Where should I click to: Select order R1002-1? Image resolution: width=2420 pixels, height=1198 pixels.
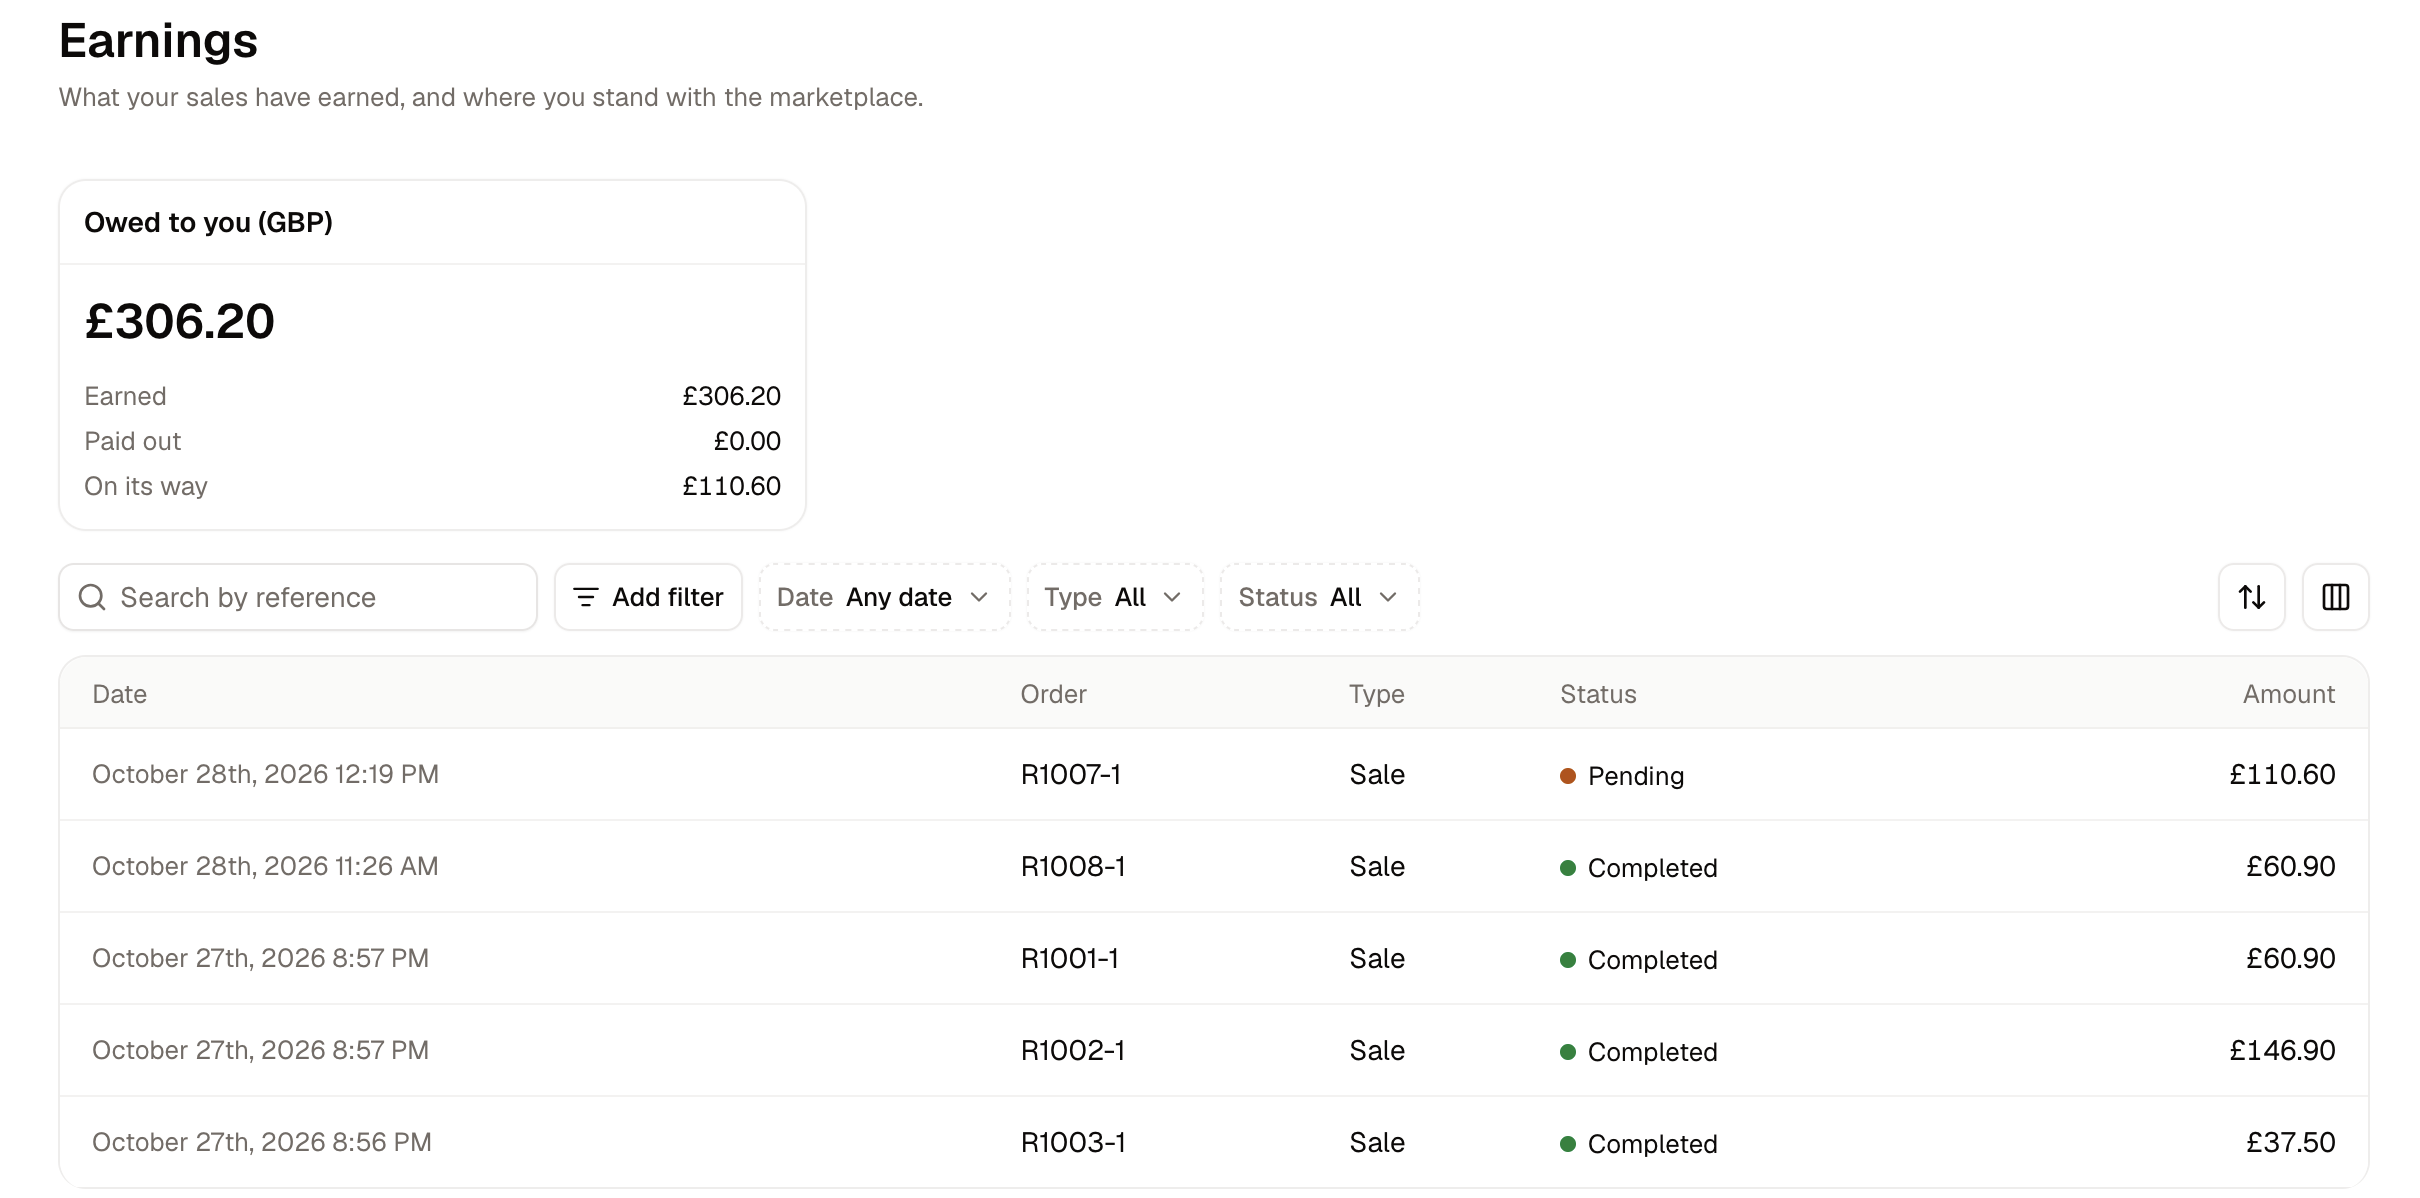pyautogui.click(x=1072, y=1050)
